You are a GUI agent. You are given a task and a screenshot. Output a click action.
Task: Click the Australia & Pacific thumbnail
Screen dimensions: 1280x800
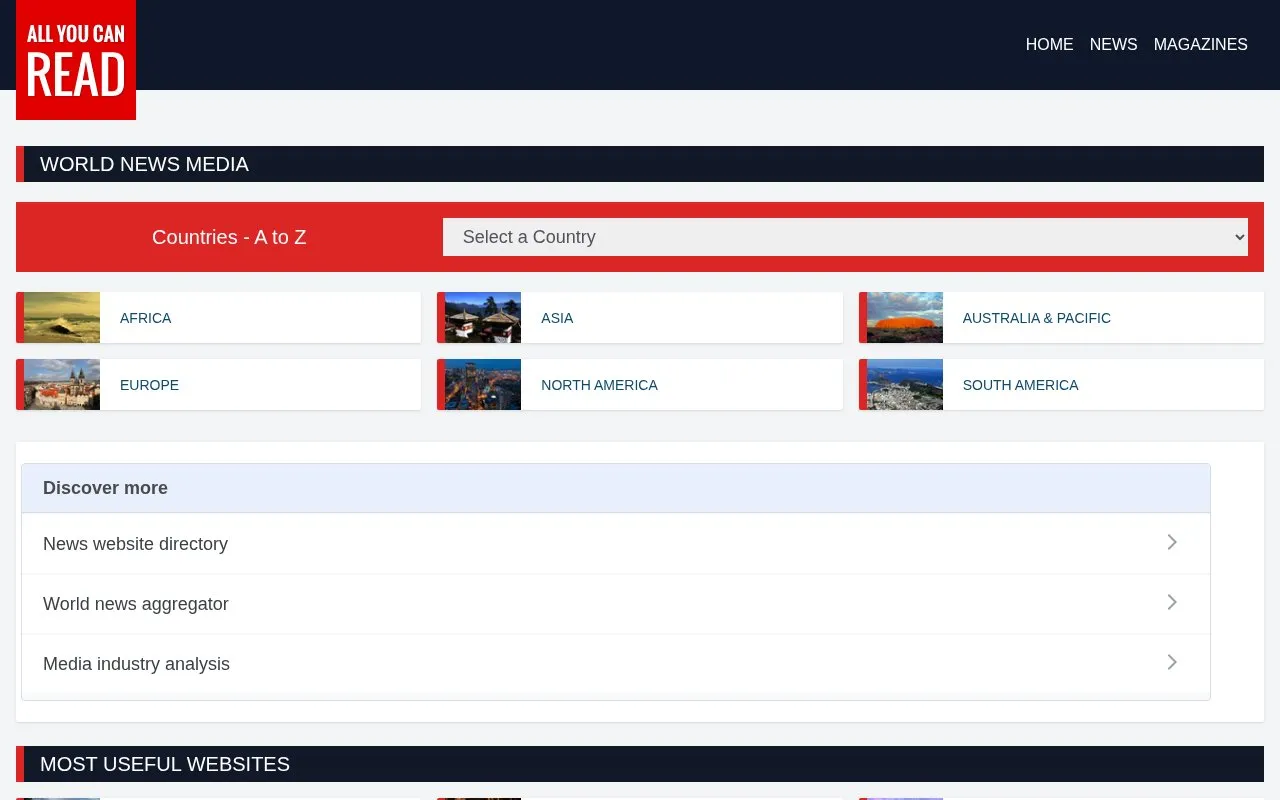click(x=905, y=317)
